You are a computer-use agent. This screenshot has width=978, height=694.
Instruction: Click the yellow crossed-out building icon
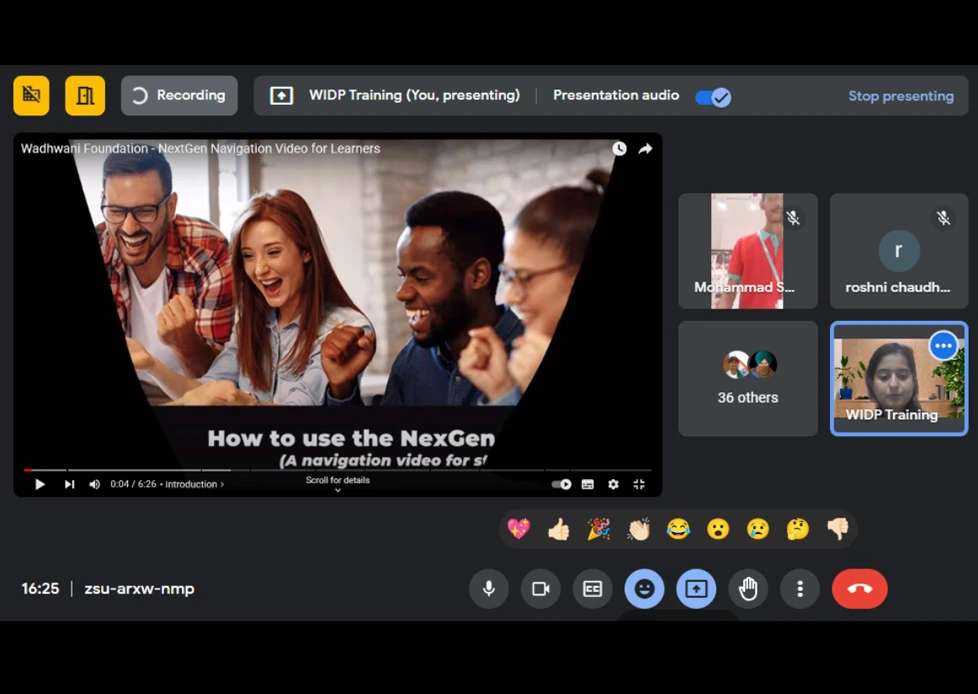pyautogui.click(x=31, y=95)
